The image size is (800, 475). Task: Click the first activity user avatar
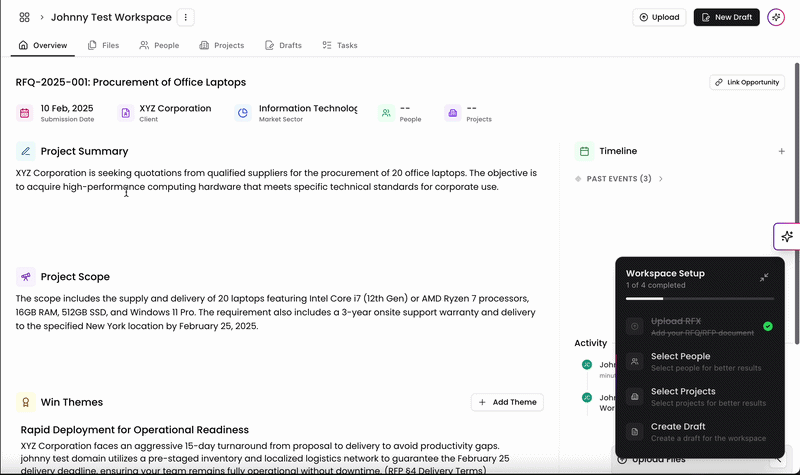coord(587,364)
